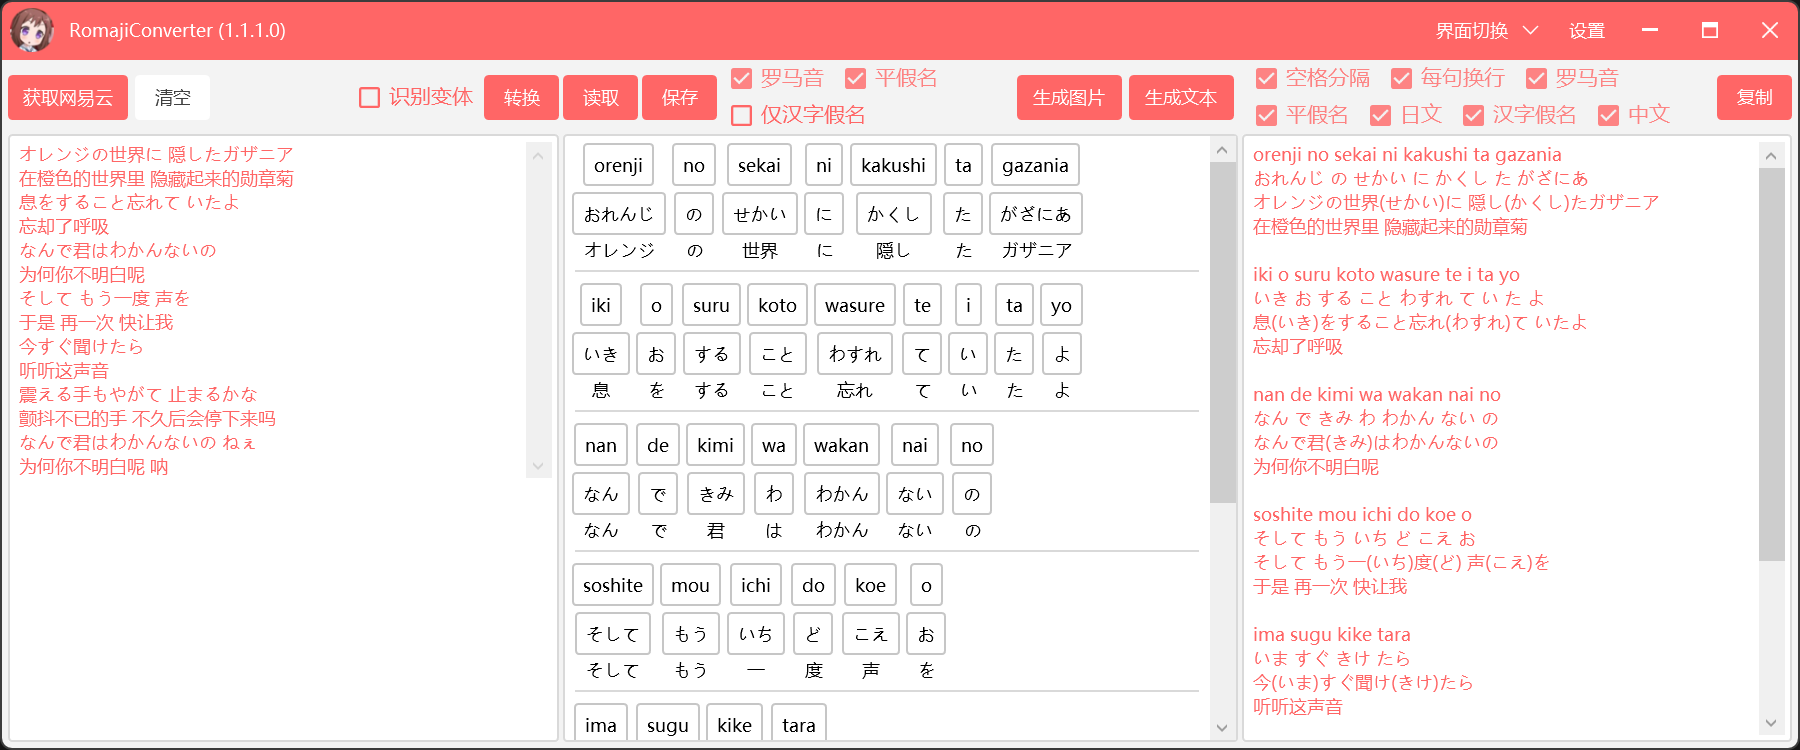
Task: Click the middle panel scrollbar thumb
Action: 1222,332
